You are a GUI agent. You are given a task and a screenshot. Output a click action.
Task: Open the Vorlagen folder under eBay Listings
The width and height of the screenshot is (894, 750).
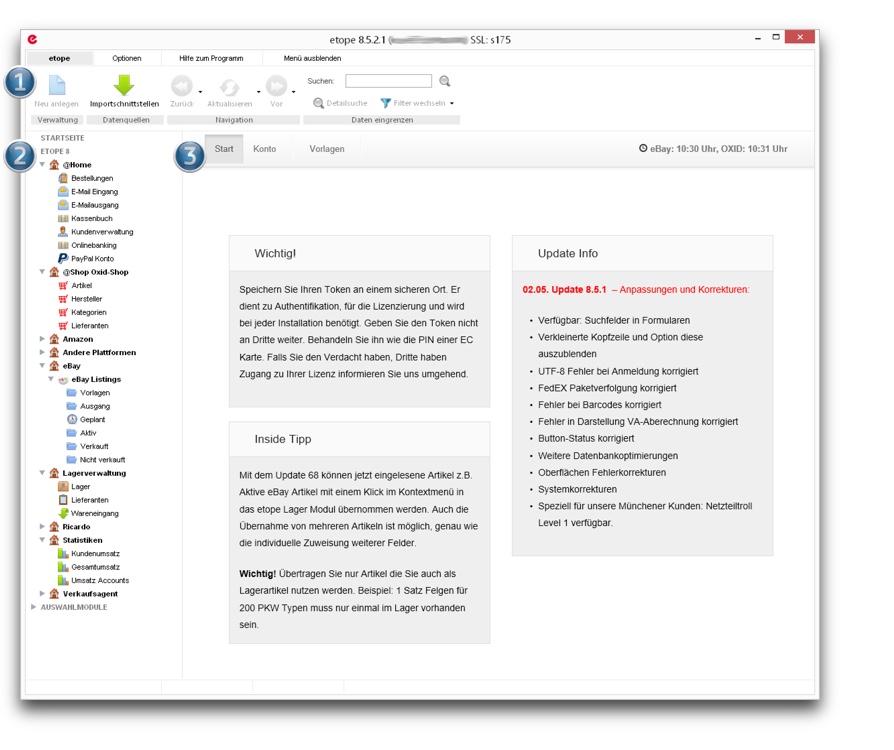(x=95, y=392)
